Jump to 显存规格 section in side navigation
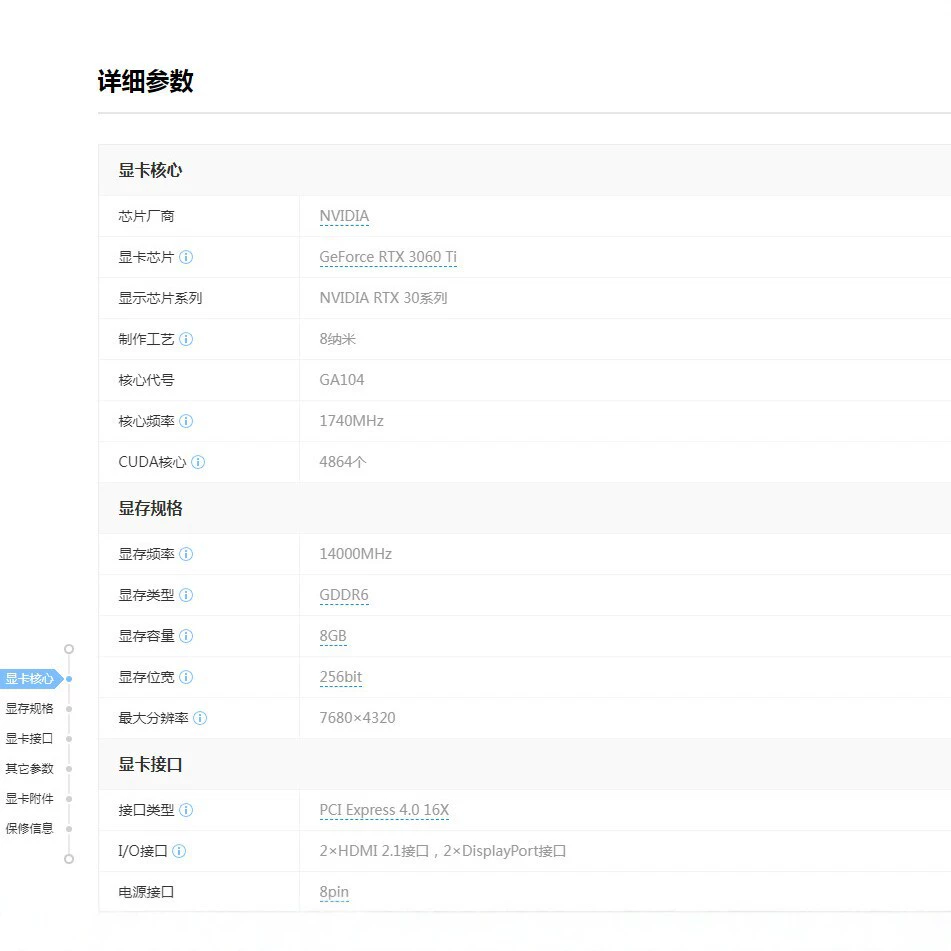The height and width of the screenshot is (951, 951). (30, 708)
